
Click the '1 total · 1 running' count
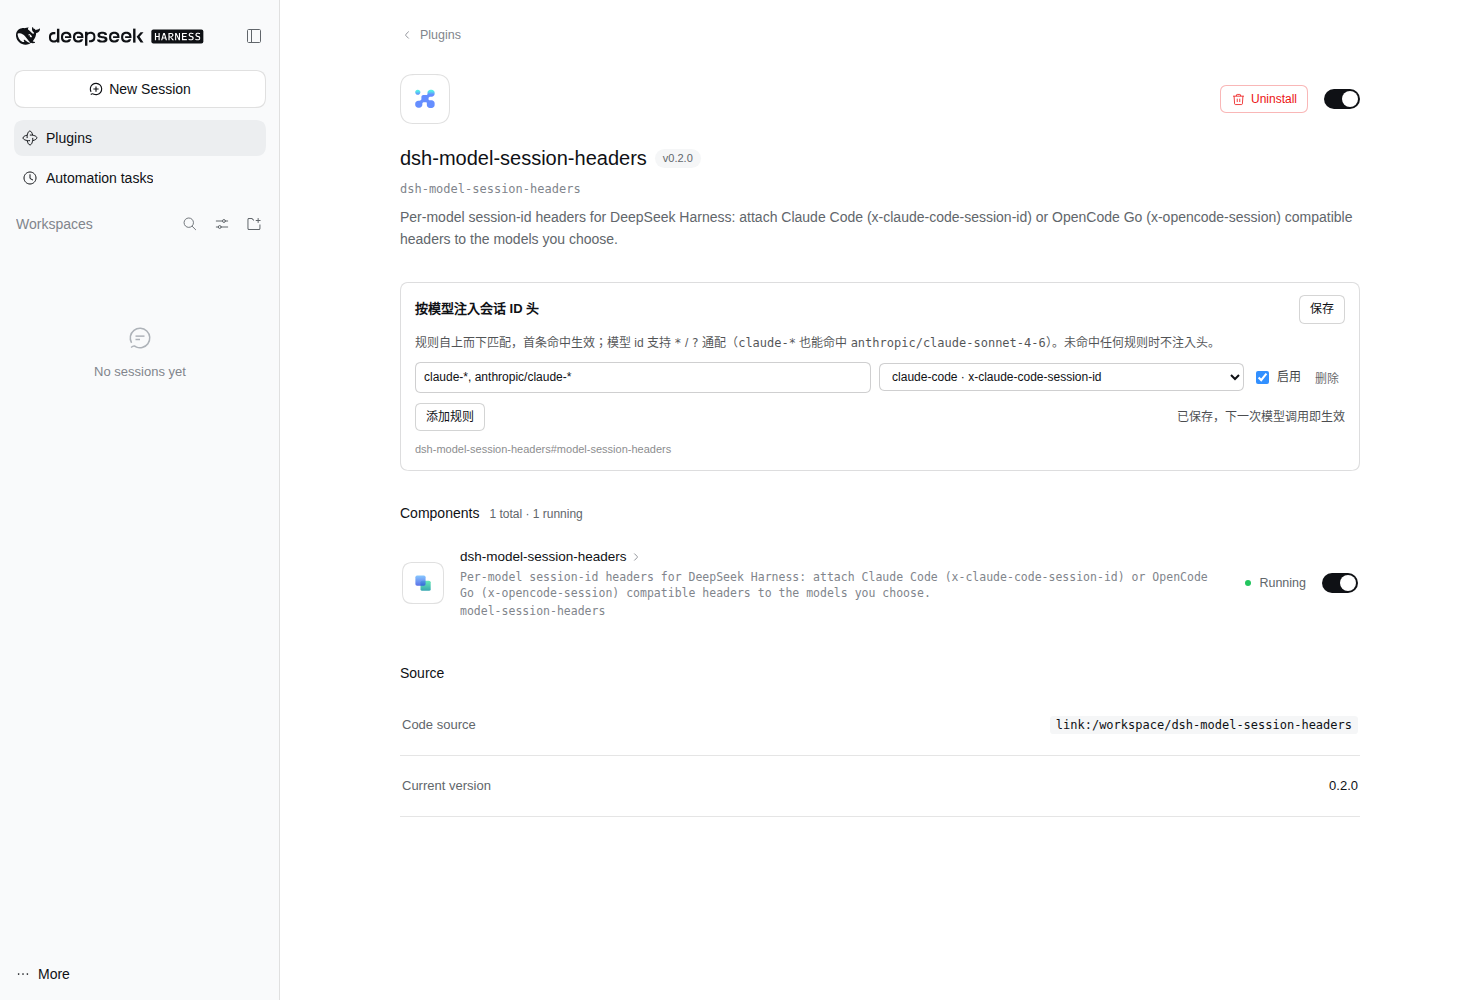click(x=536, y=514)
